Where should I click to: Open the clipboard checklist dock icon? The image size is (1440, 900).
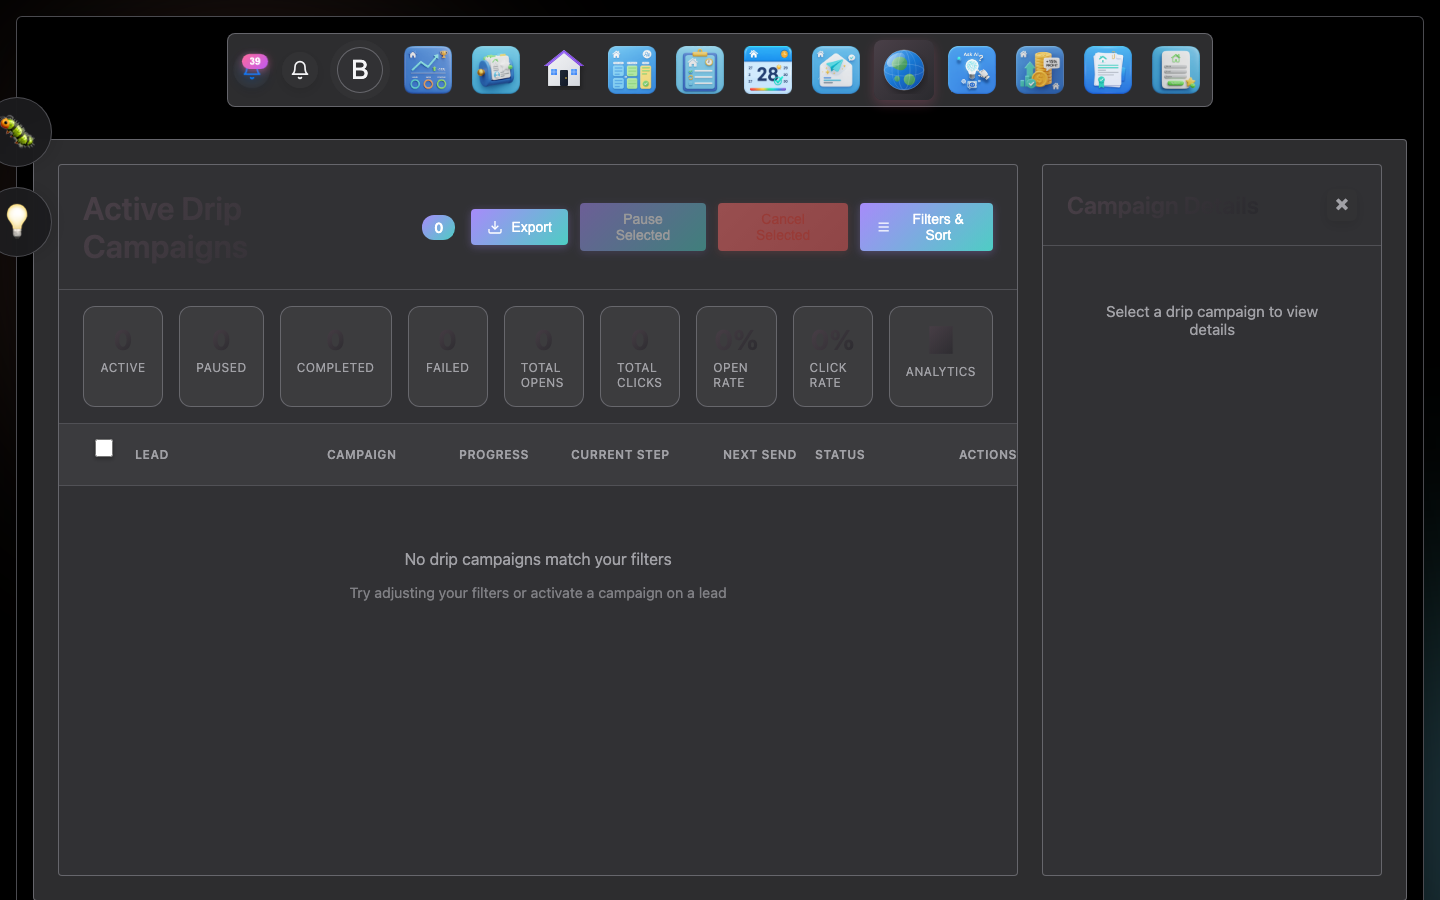coord(700,70)
